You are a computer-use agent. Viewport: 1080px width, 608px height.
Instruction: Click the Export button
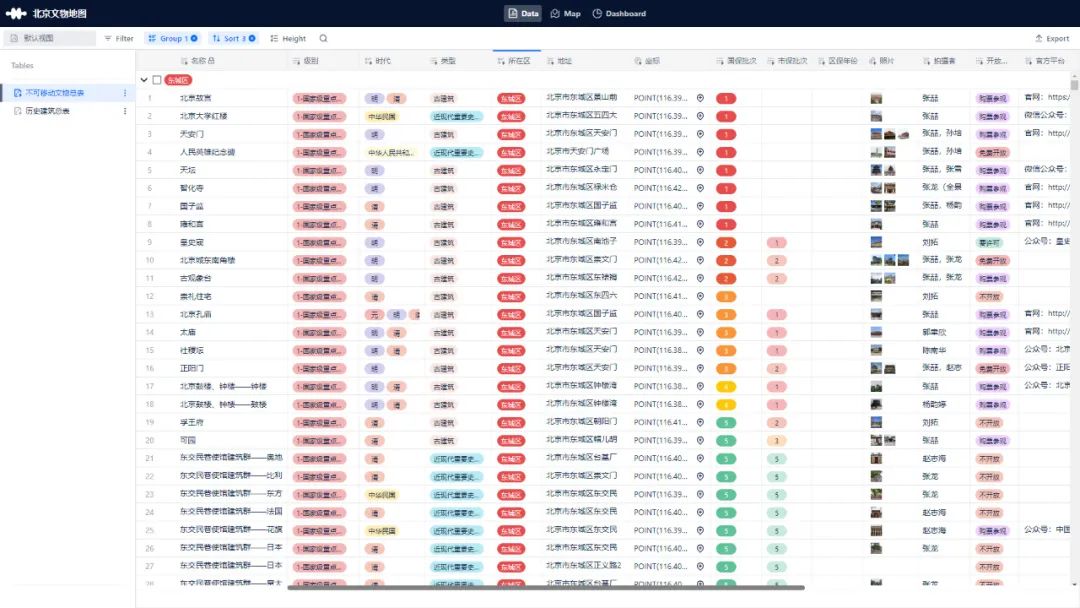[1052, 39]
